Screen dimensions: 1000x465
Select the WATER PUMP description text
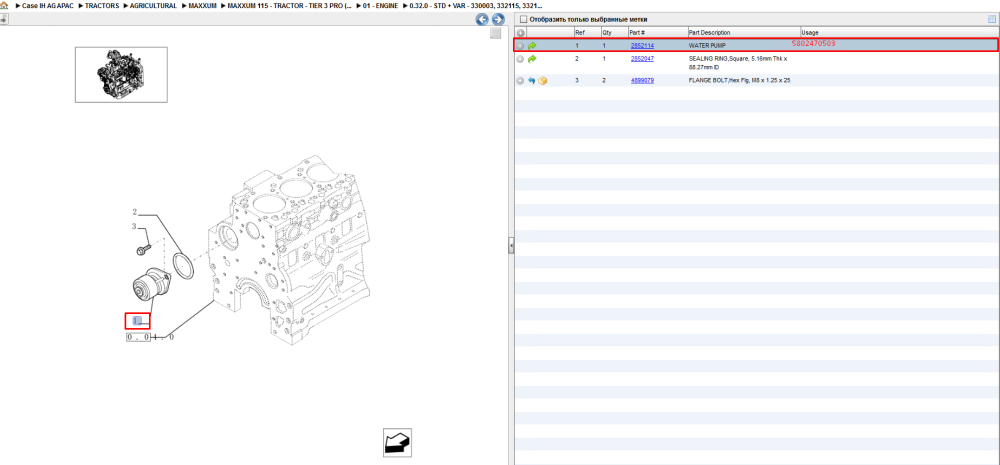(707, 46)
